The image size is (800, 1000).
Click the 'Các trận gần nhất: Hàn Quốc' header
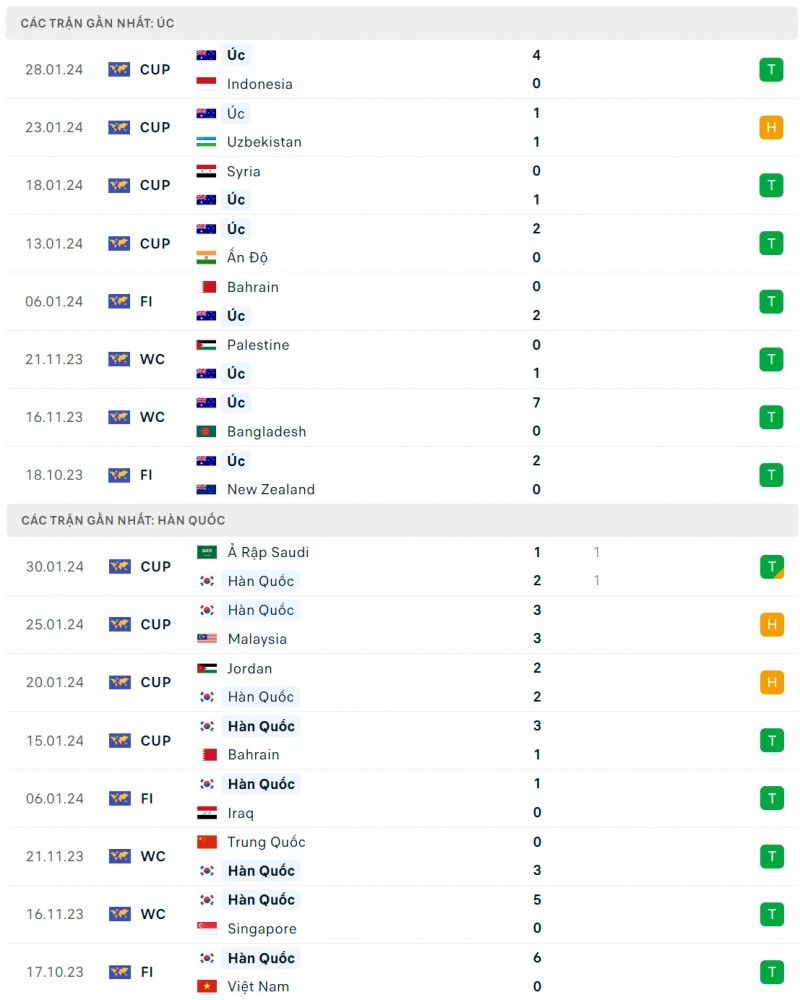point(123,520)
